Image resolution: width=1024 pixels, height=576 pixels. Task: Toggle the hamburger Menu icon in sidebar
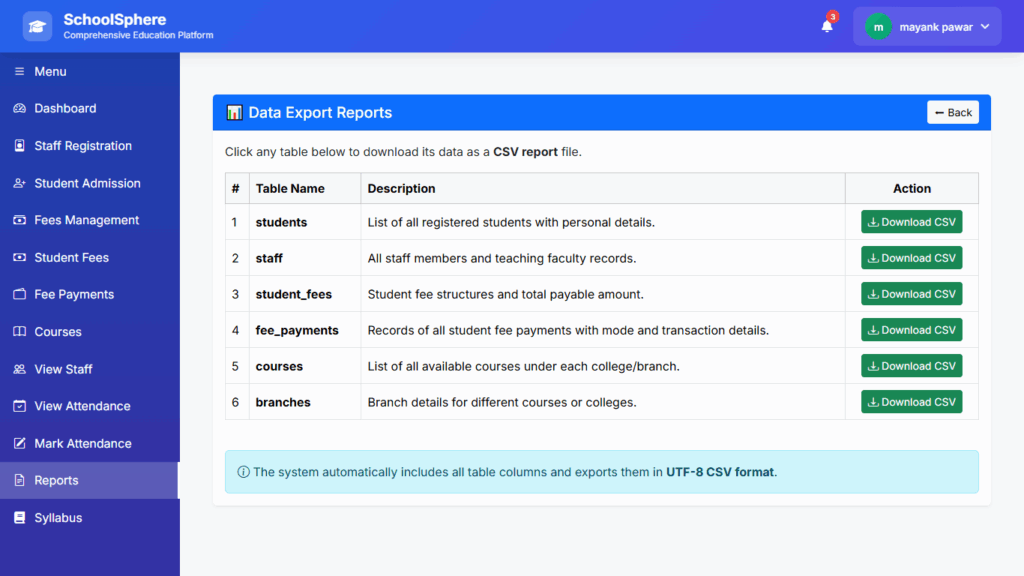[19, 71]
